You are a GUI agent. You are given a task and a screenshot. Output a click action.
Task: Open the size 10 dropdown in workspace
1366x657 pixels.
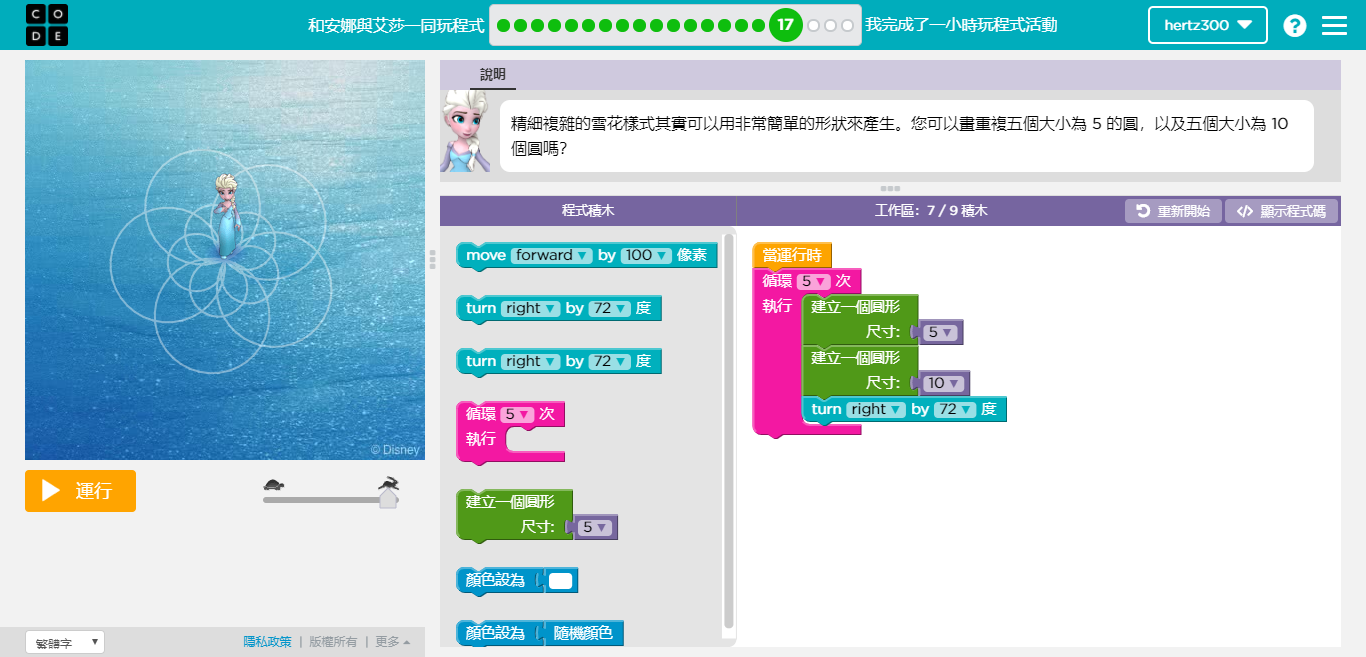943,383
